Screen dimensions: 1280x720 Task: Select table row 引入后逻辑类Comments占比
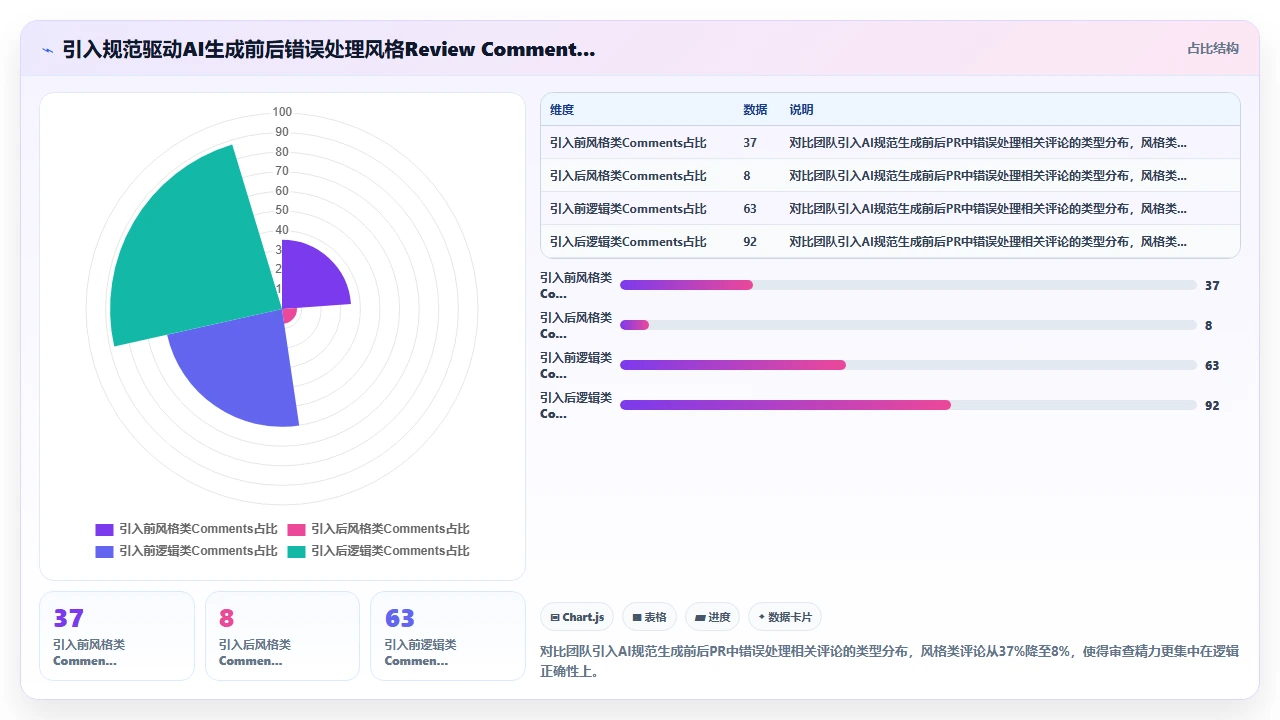pyautogui.click(x=890, y=242)
